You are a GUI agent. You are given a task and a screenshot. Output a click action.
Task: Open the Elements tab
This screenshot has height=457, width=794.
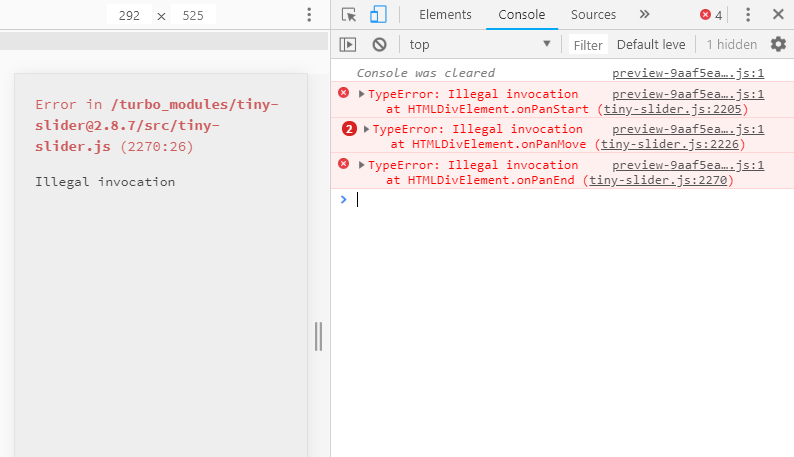445,15
